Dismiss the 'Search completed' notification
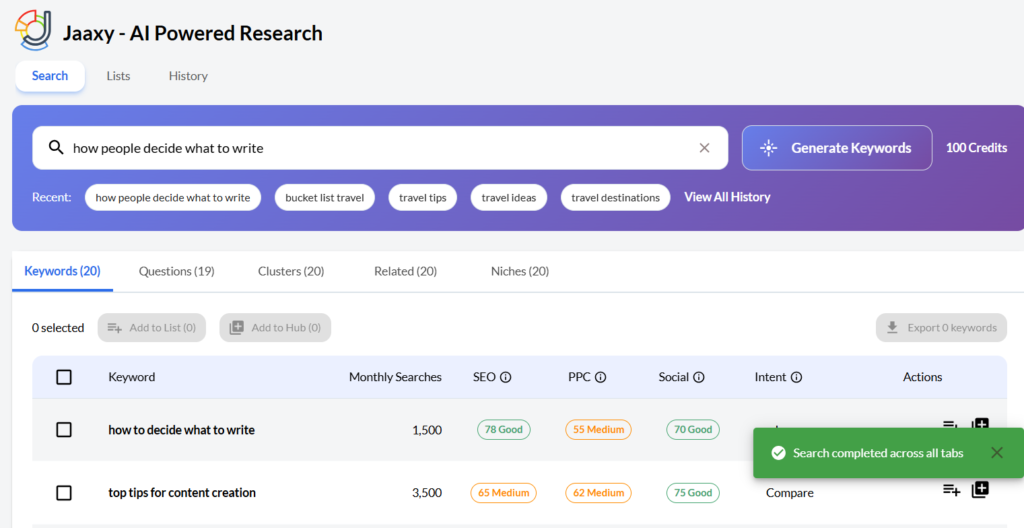Image resolution: width=1024 pixels, height=528 pixels. [997, 452]
